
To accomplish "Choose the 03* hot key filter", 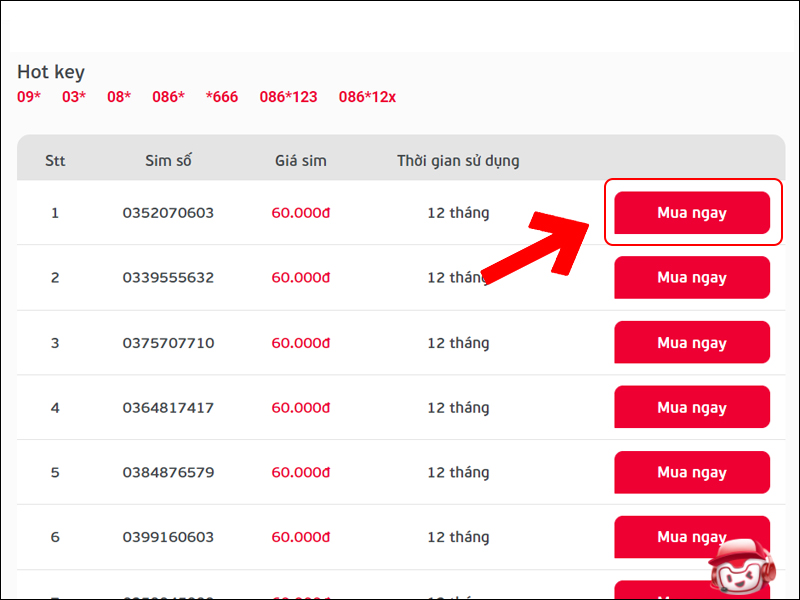I will click(x=75, y=97).
